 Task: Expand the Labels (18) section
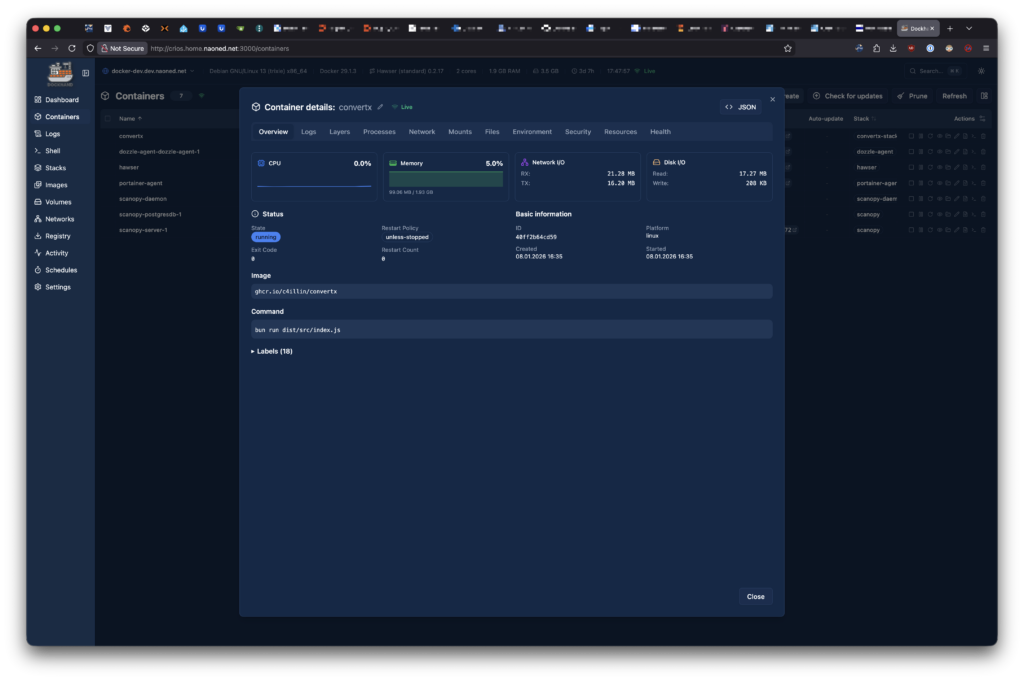click(272, 352)
